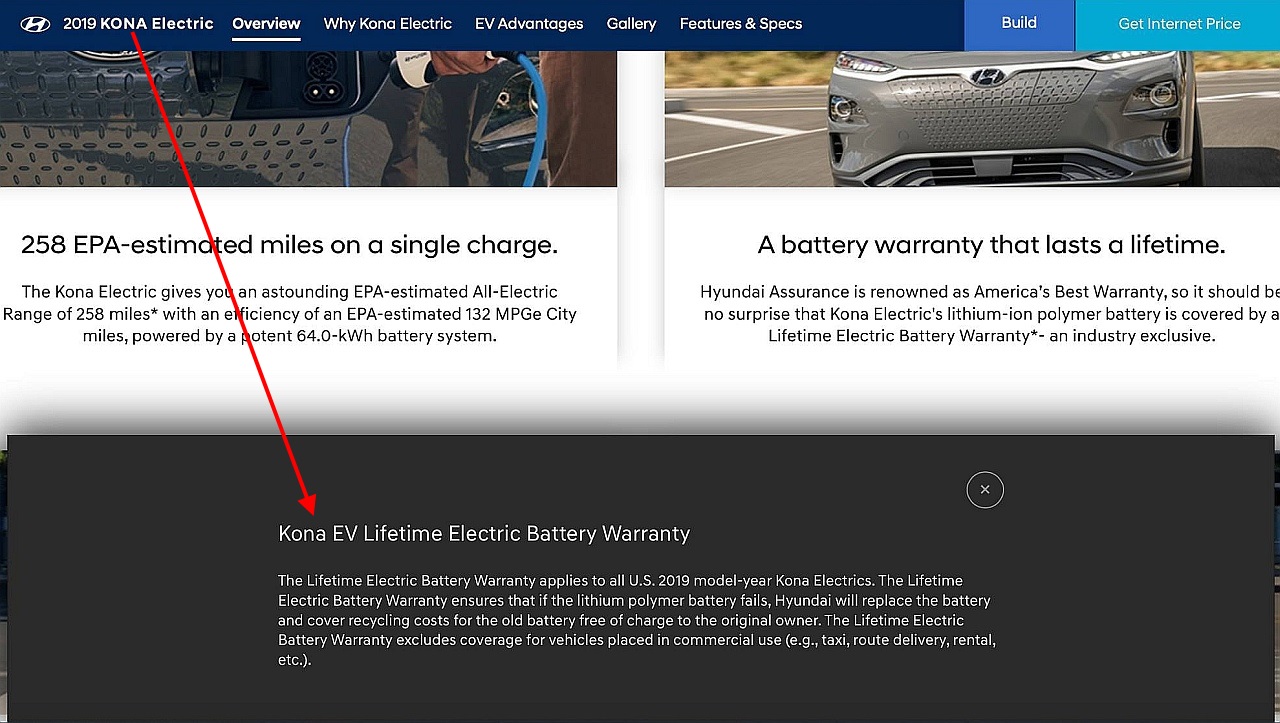Click the warranty description paragraph in popup

pyautogui.click(x=637, y=620)
